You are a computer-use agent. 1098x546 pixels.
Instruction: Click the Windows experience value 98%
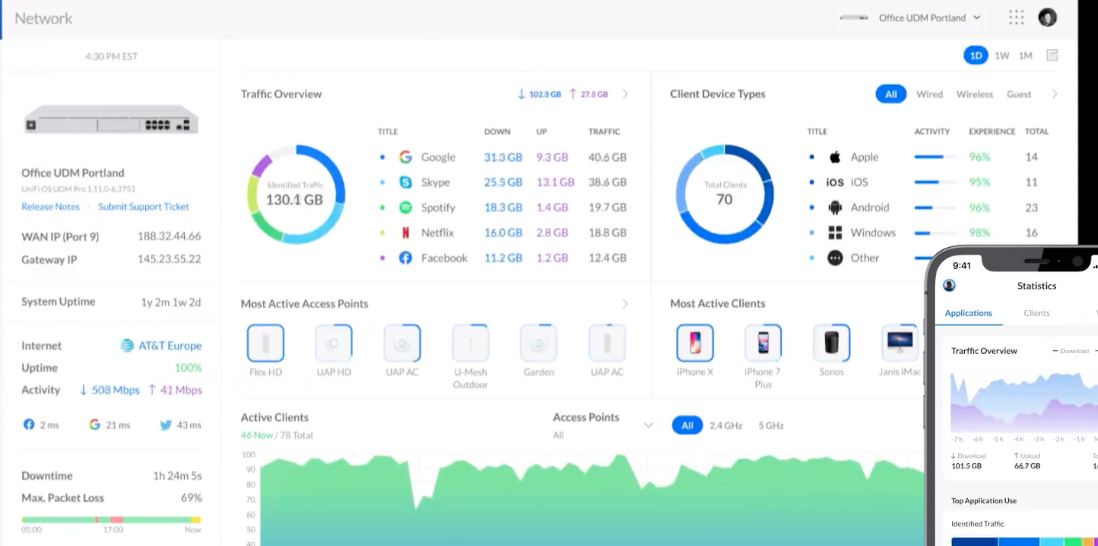980,233
